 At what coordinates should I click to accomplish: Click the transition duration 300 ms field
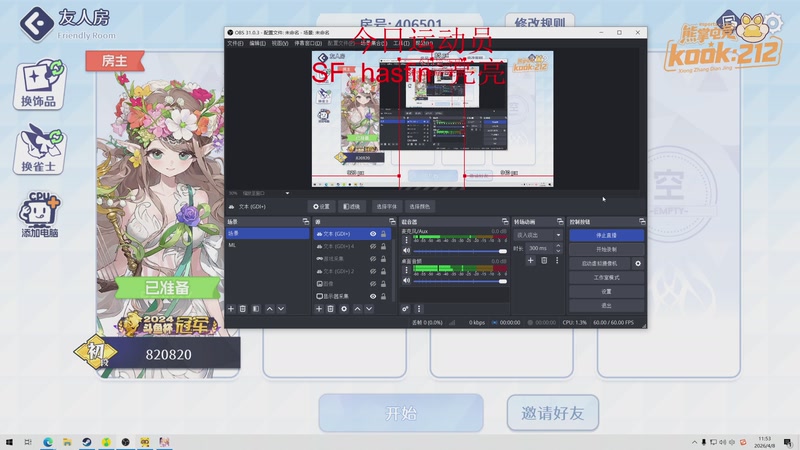click(540, 248)
